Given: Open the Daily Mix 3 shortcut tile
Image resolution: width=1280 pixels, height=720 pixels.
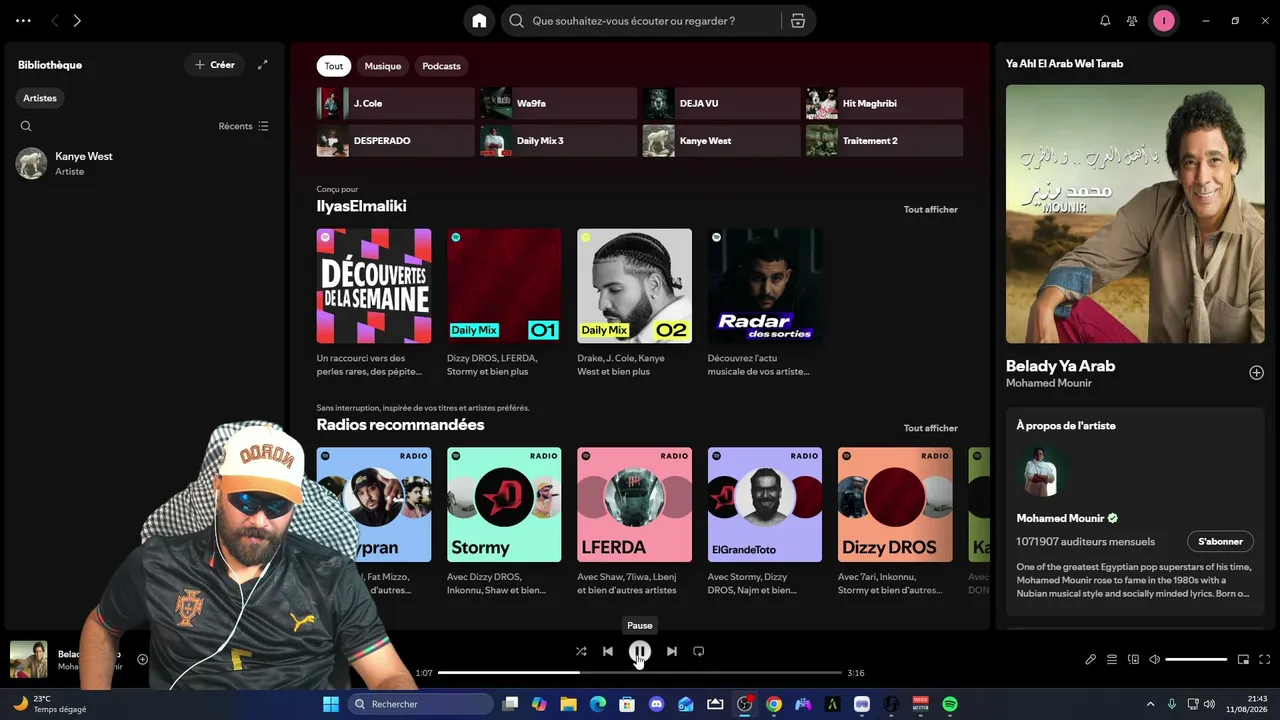Looking at the screenshot, I should point(559,141).
